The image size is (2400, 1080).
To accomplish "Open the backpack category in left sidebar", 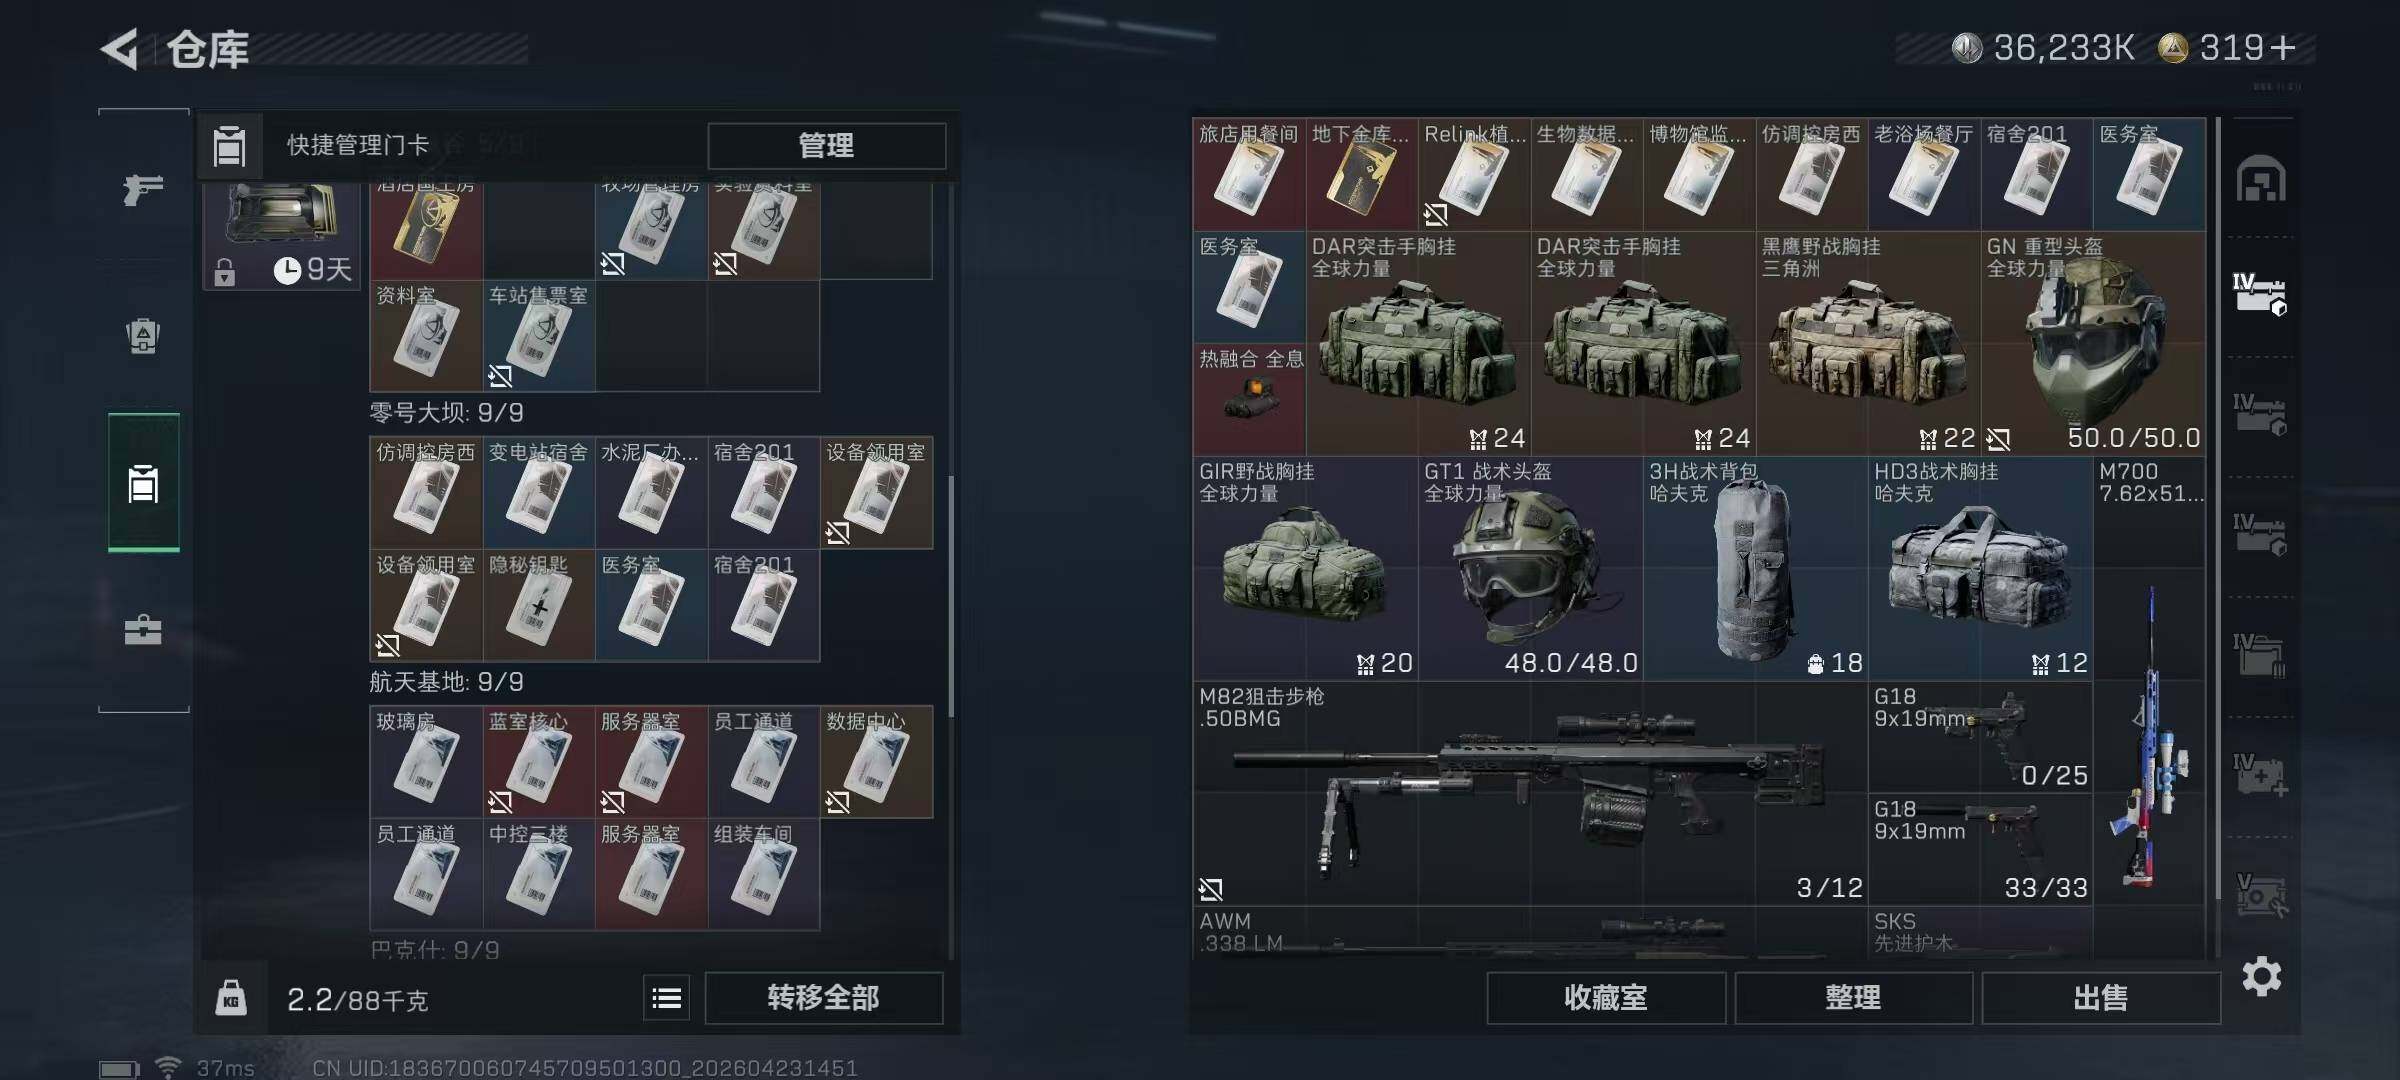I will pos(143,336).
